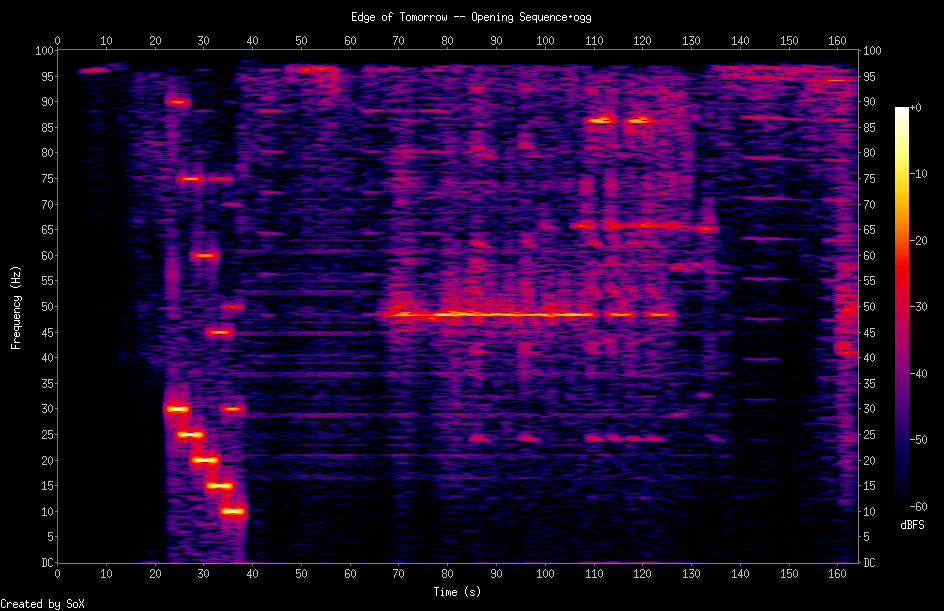944x611 pixels.
Task: Click the "Frequency (Hz)" axis label
Action: [16, 308]
